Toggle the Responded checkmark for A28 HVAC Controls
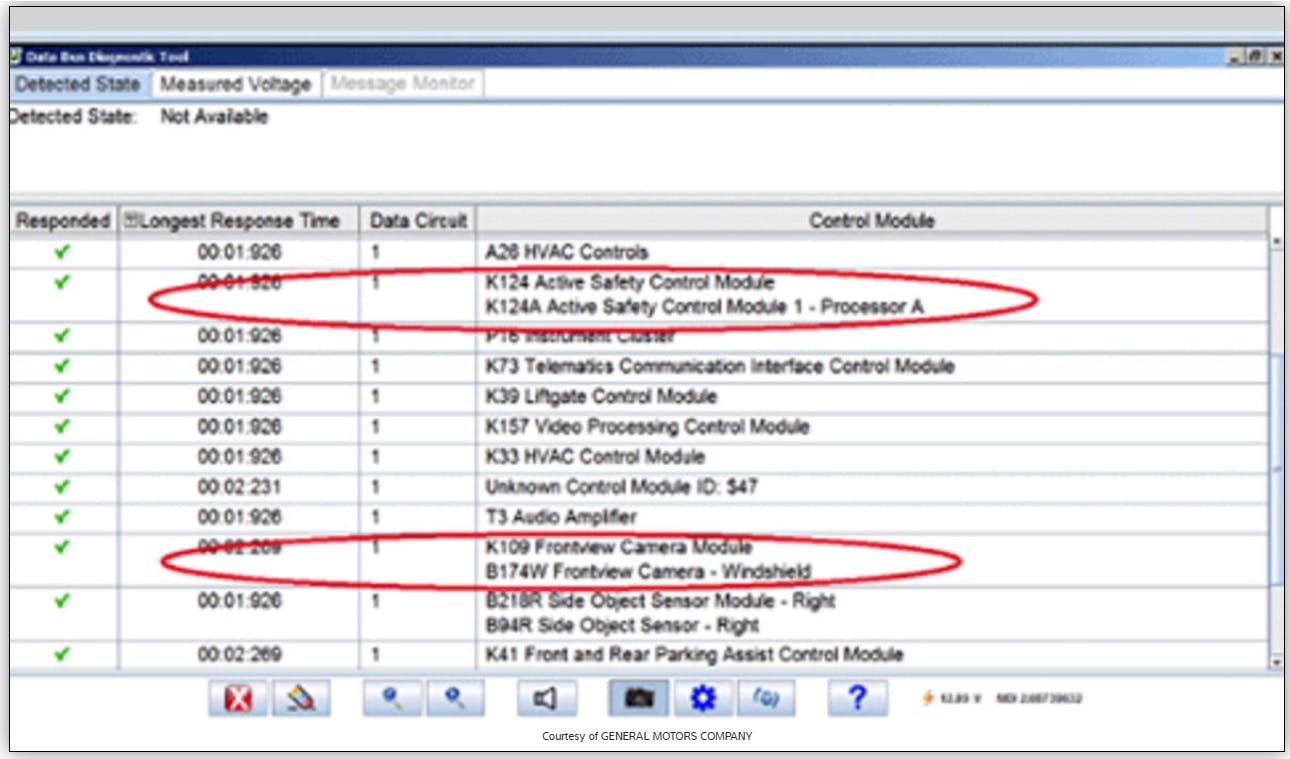 61,252
